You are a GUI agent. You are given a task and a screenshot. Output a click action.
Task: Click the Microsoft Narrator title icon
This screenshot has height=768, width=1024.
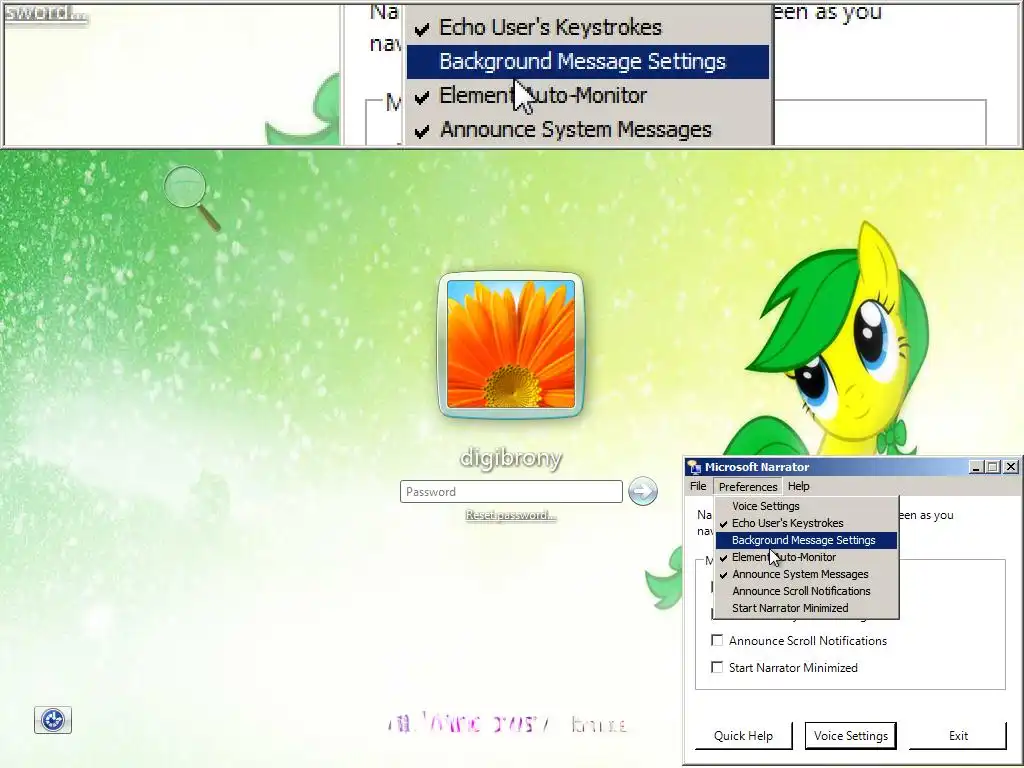[x=694, y=467]
